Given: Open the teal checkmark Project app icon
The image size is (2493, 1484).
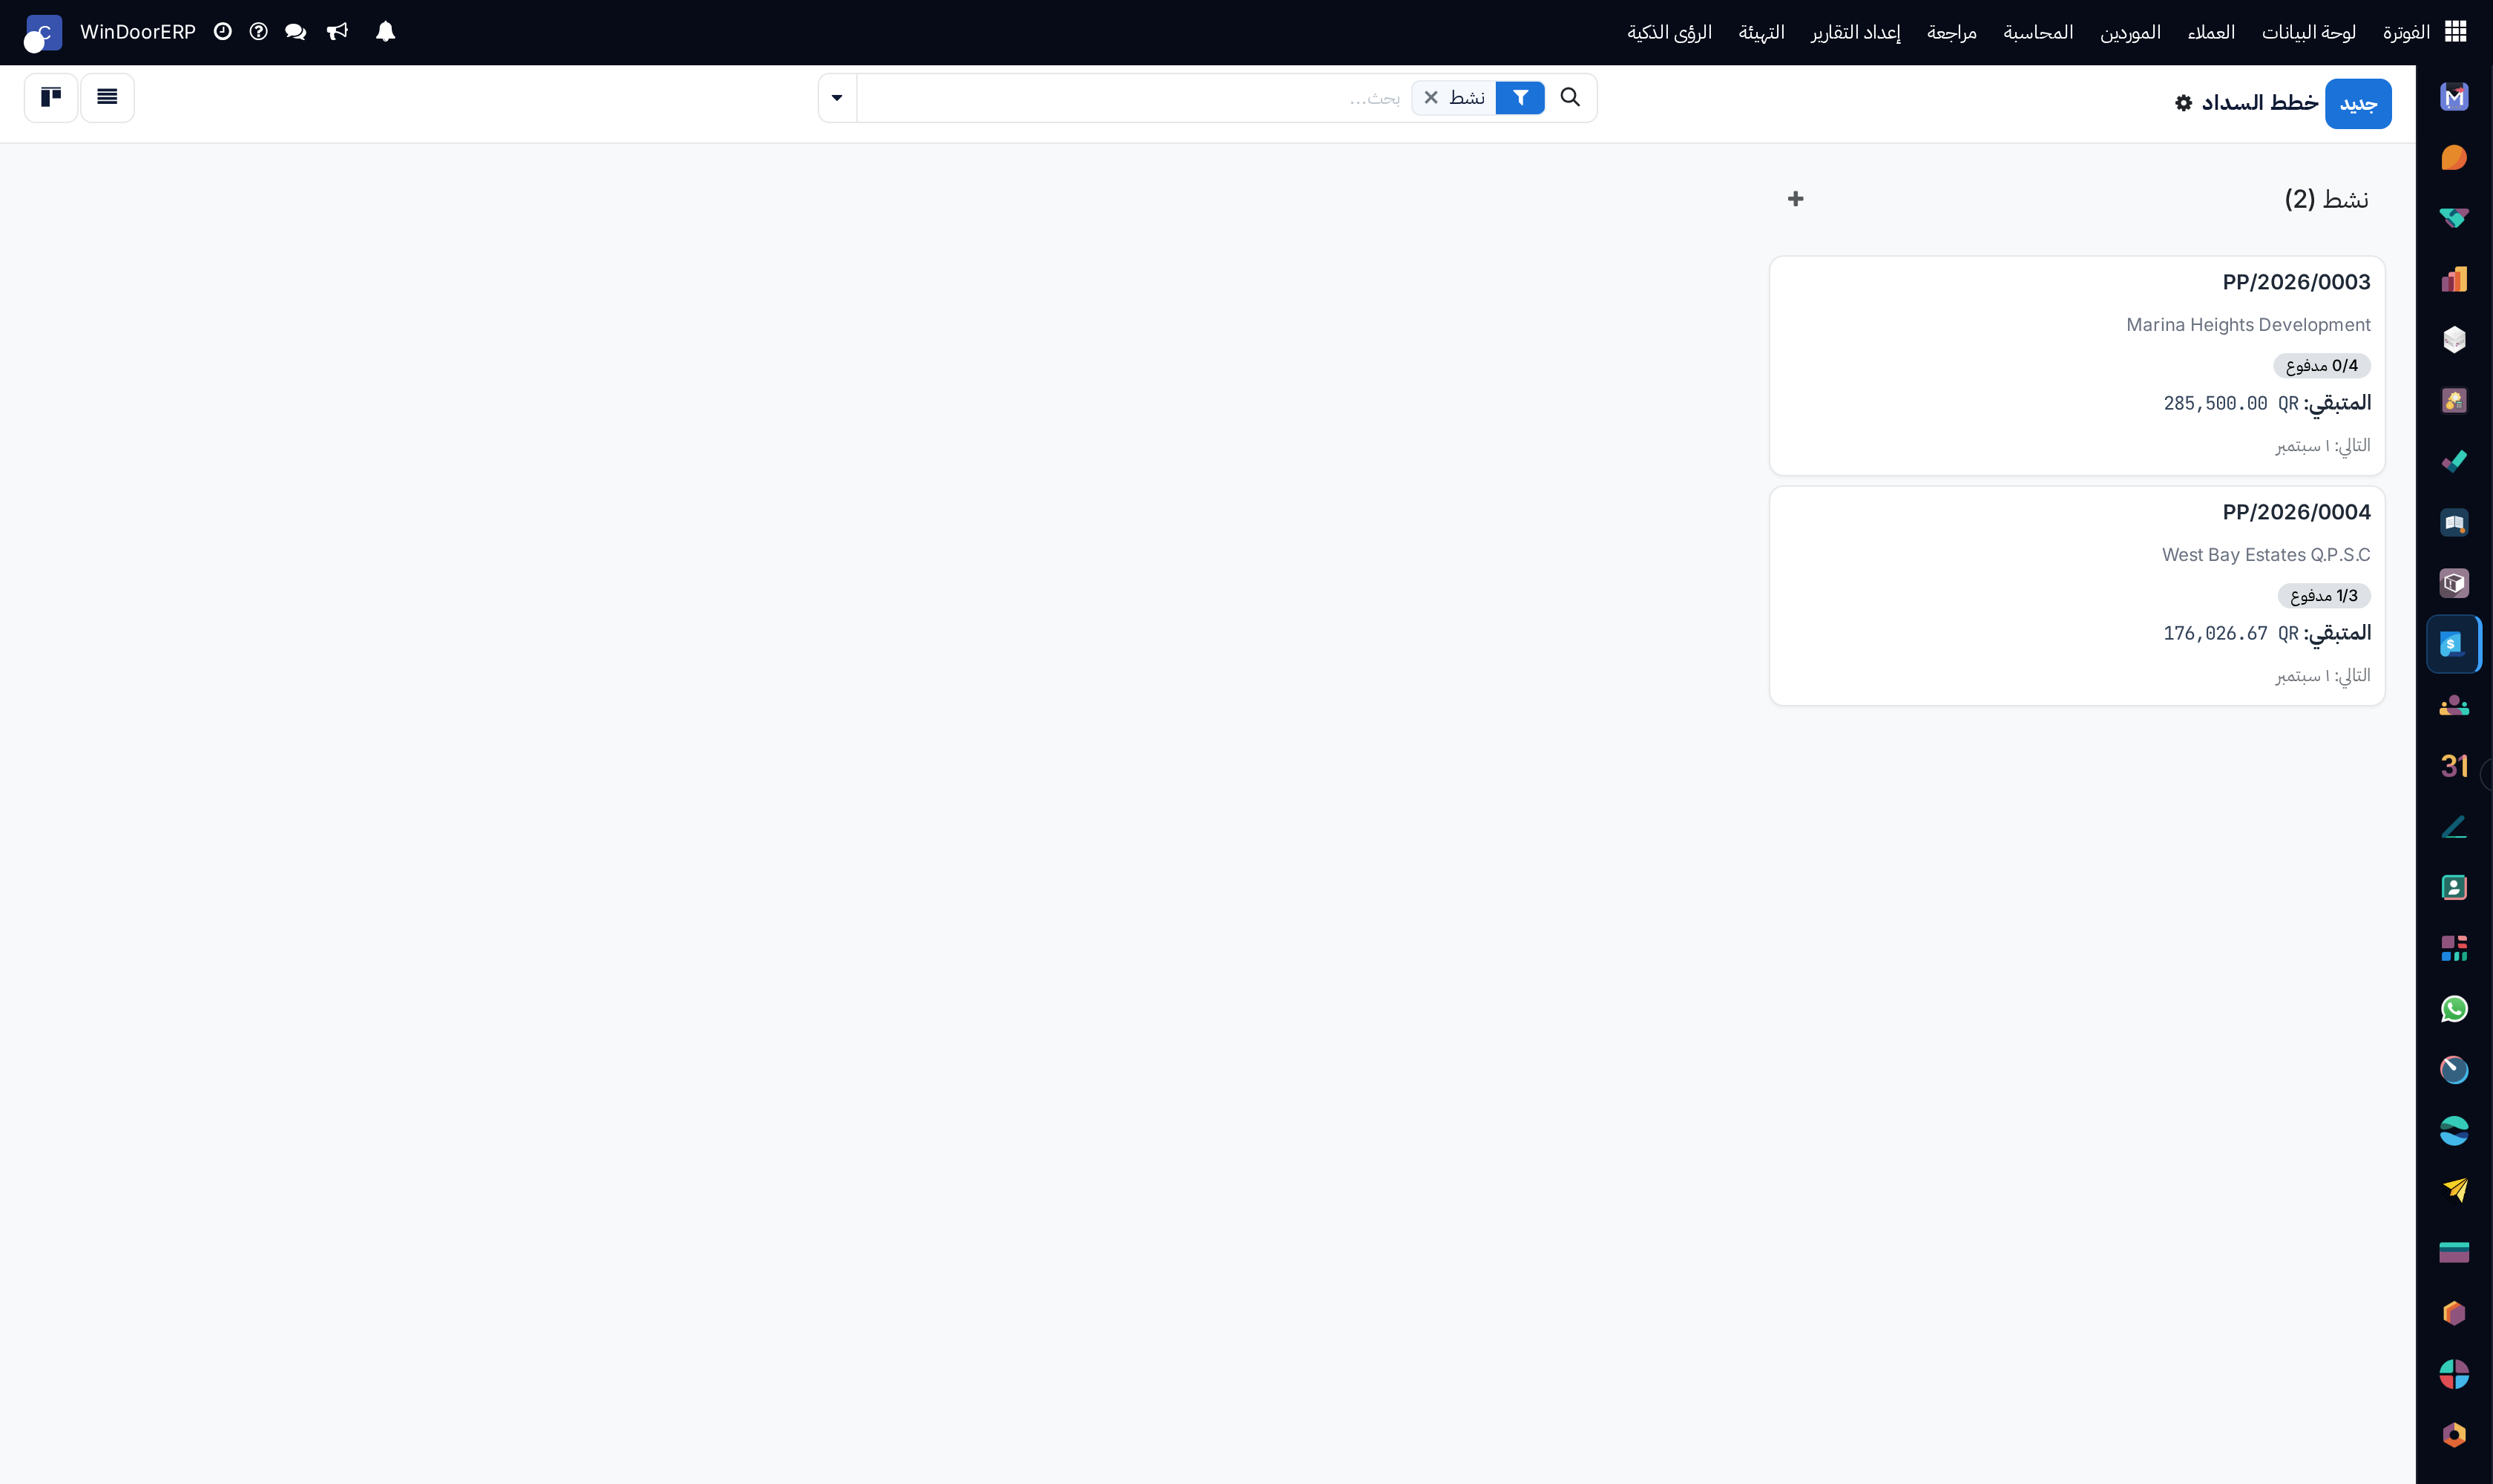Looking at the screenshot, I should 2454,462.
